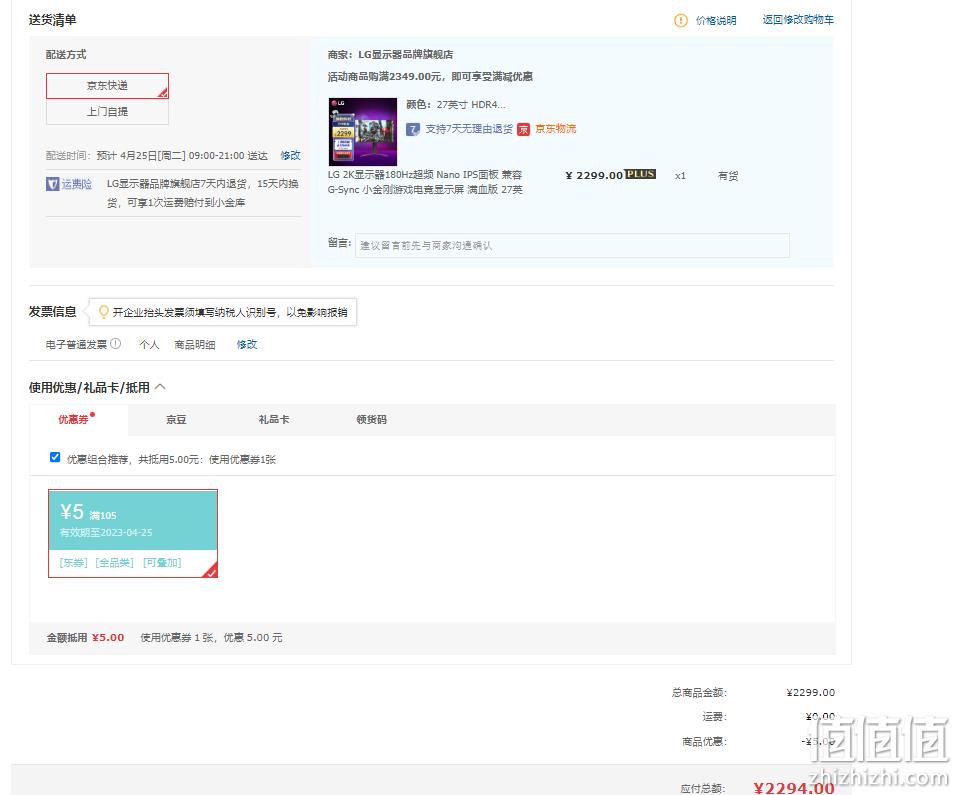Click the 个人 invoice type text
The height and width of the screenshot is (795, 958).
pos(149,345)
